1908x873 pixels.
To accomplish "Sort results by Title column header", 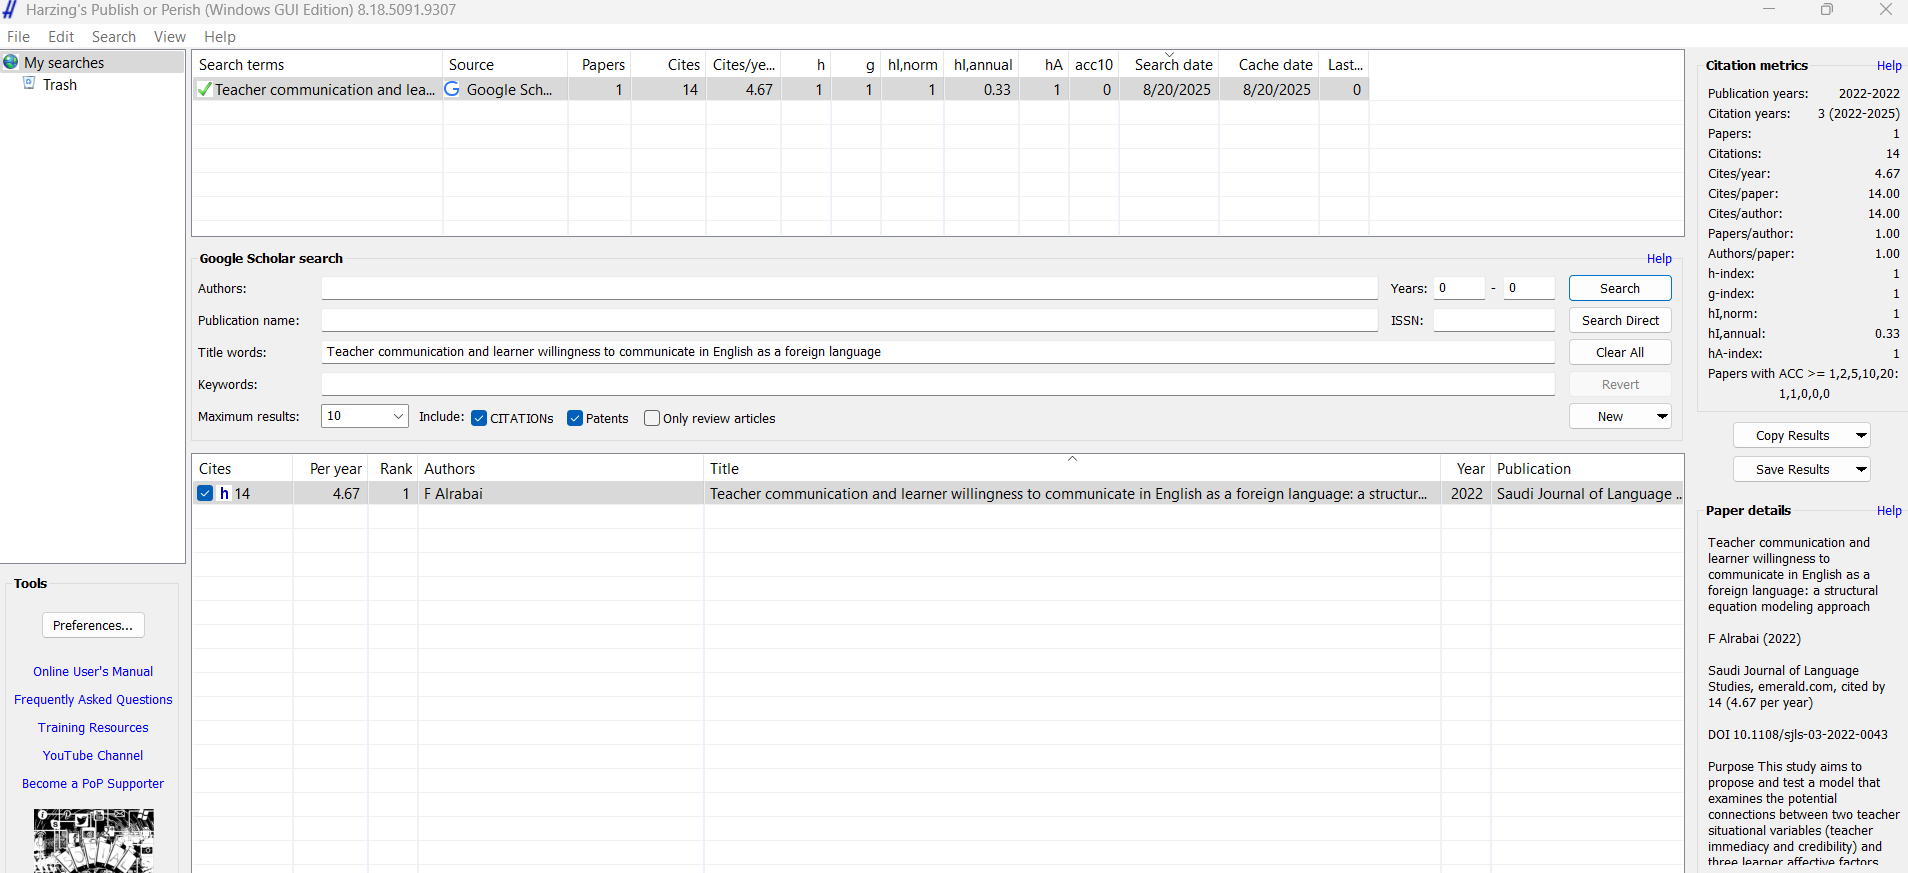I will click(x=1072, y=468).
